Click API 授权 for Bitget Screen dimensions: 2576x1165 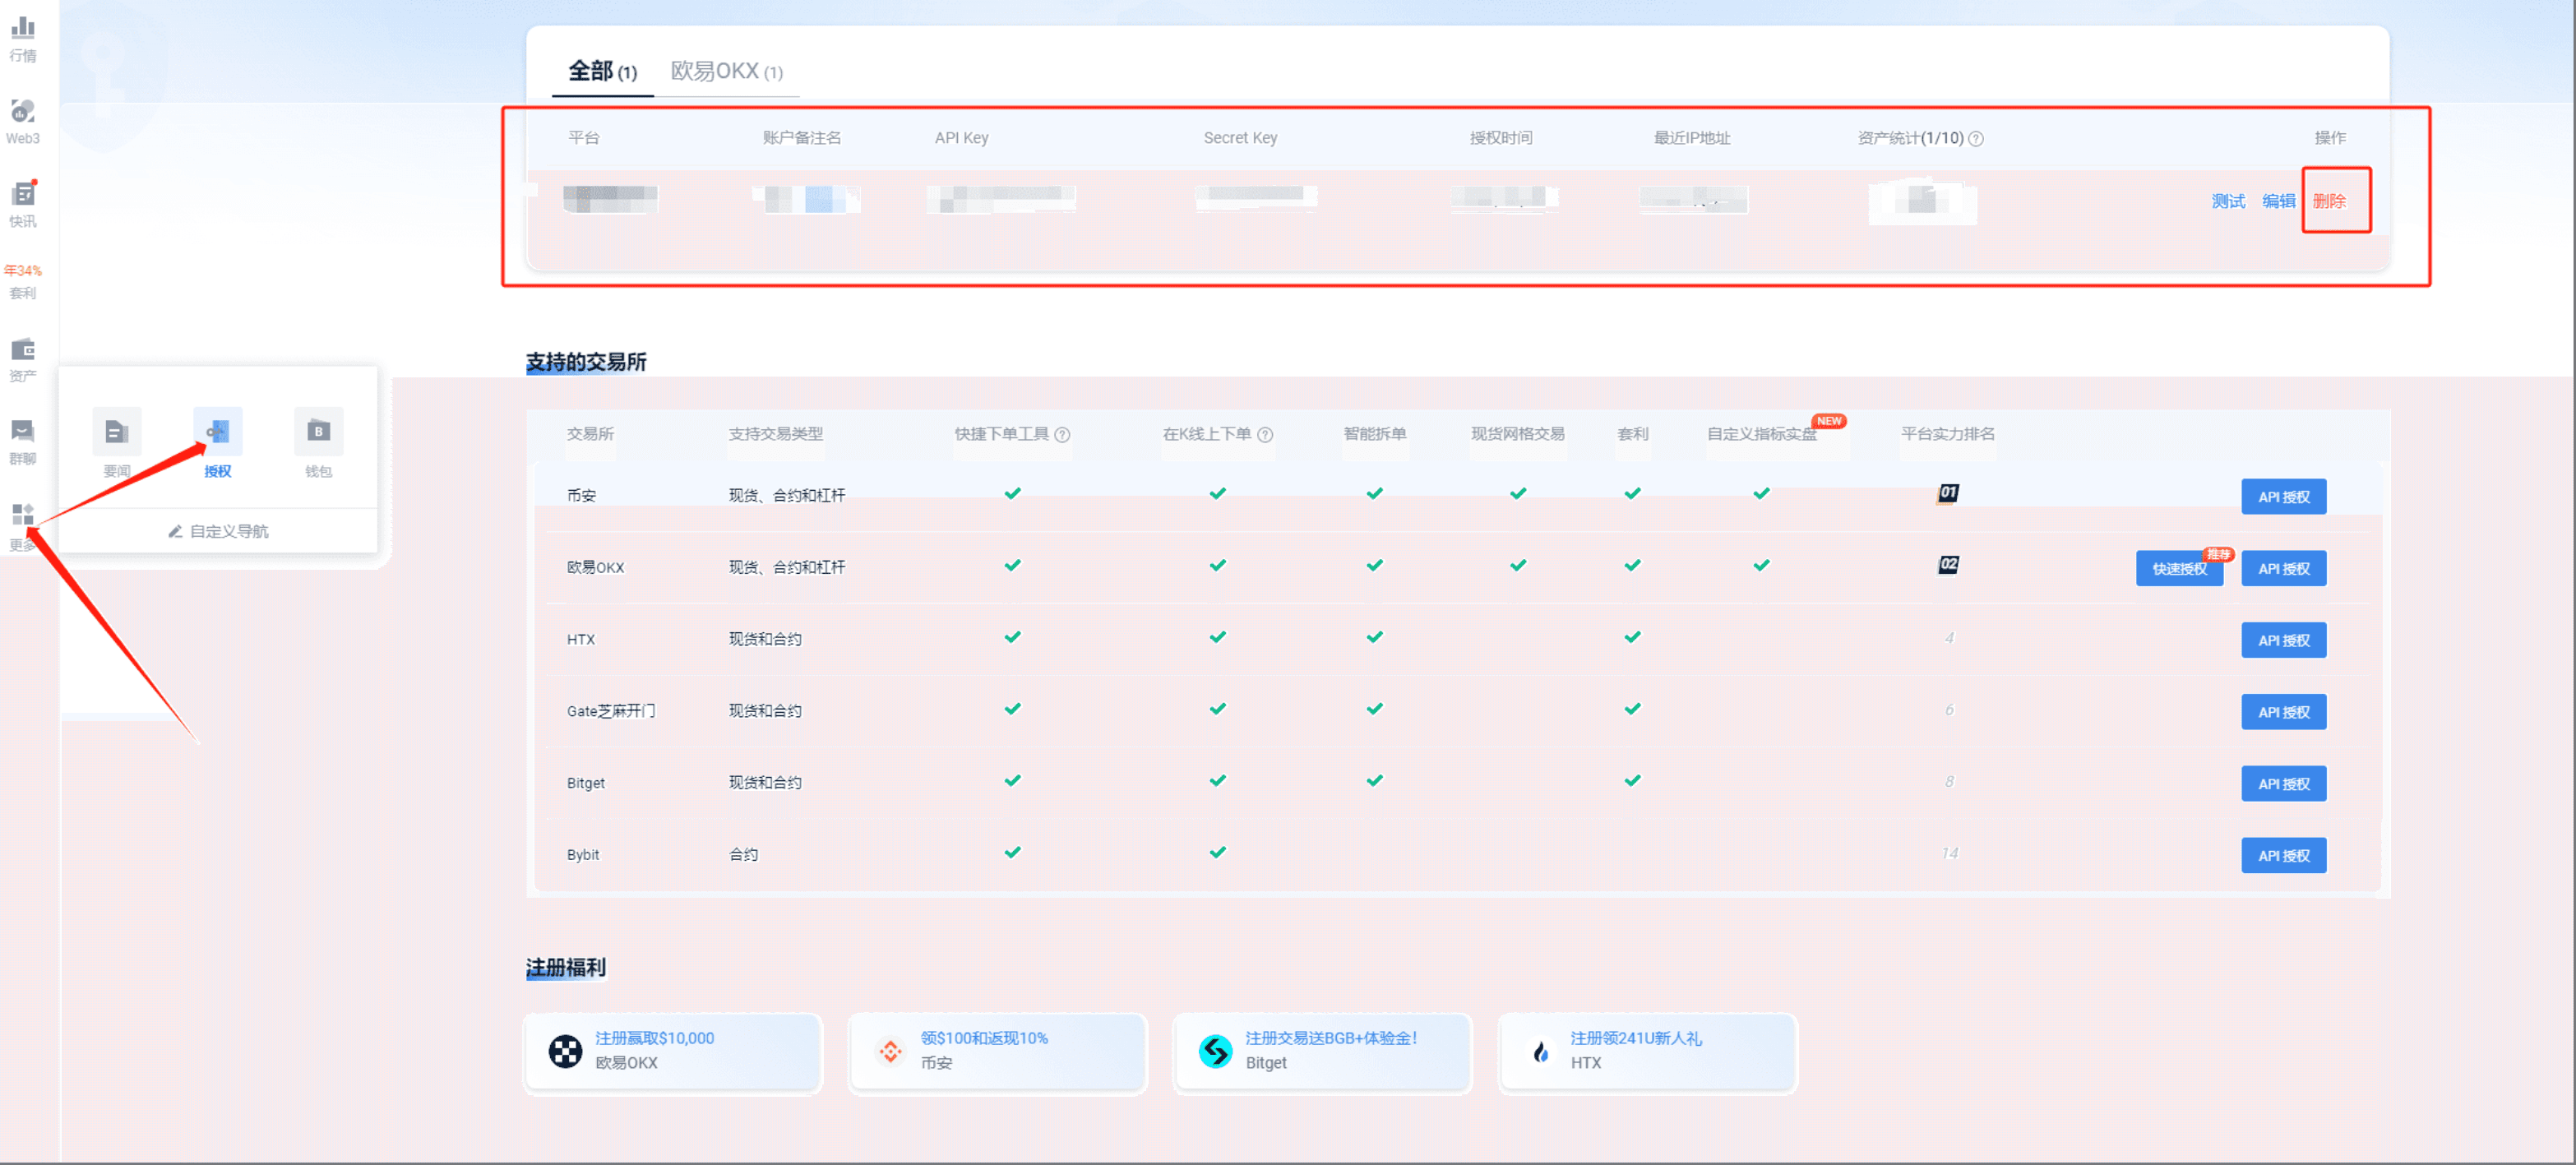tap(2284, 785)
